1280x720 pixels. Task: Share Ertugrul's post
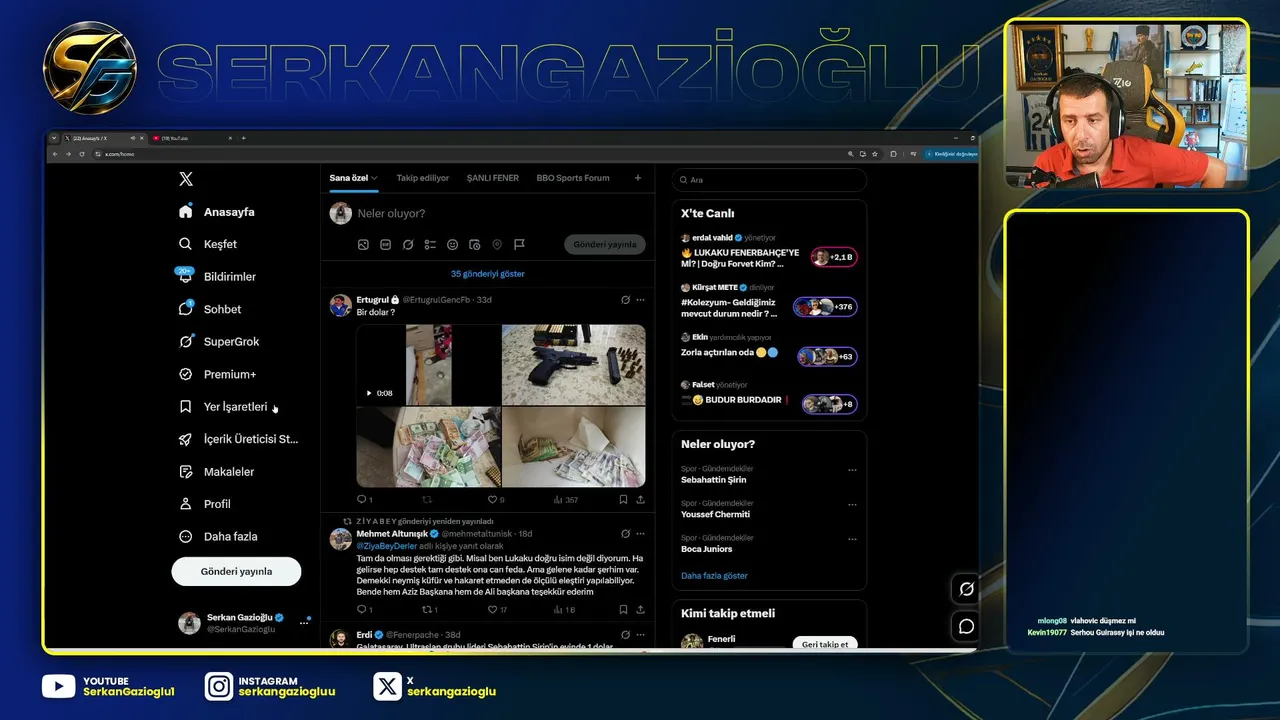tap(640, 499)
